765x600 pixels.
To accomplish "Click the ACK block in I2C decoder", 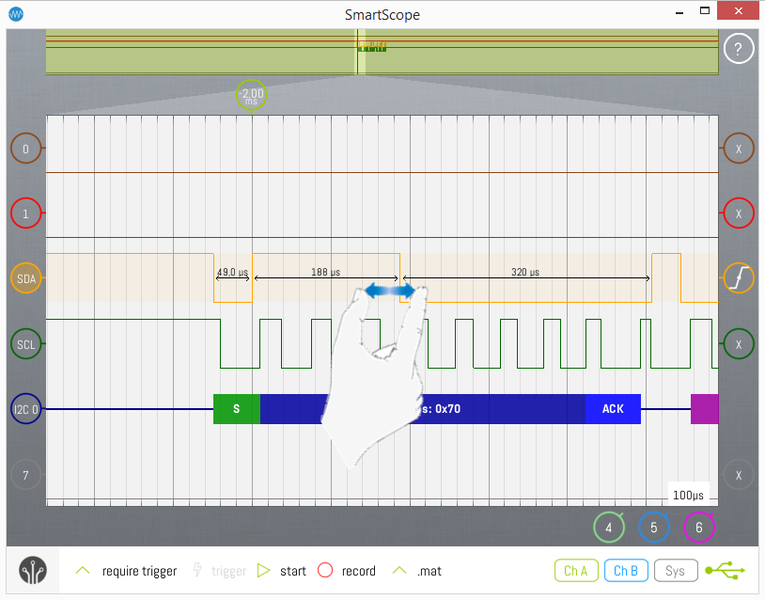I will click(x=612, y=409).
